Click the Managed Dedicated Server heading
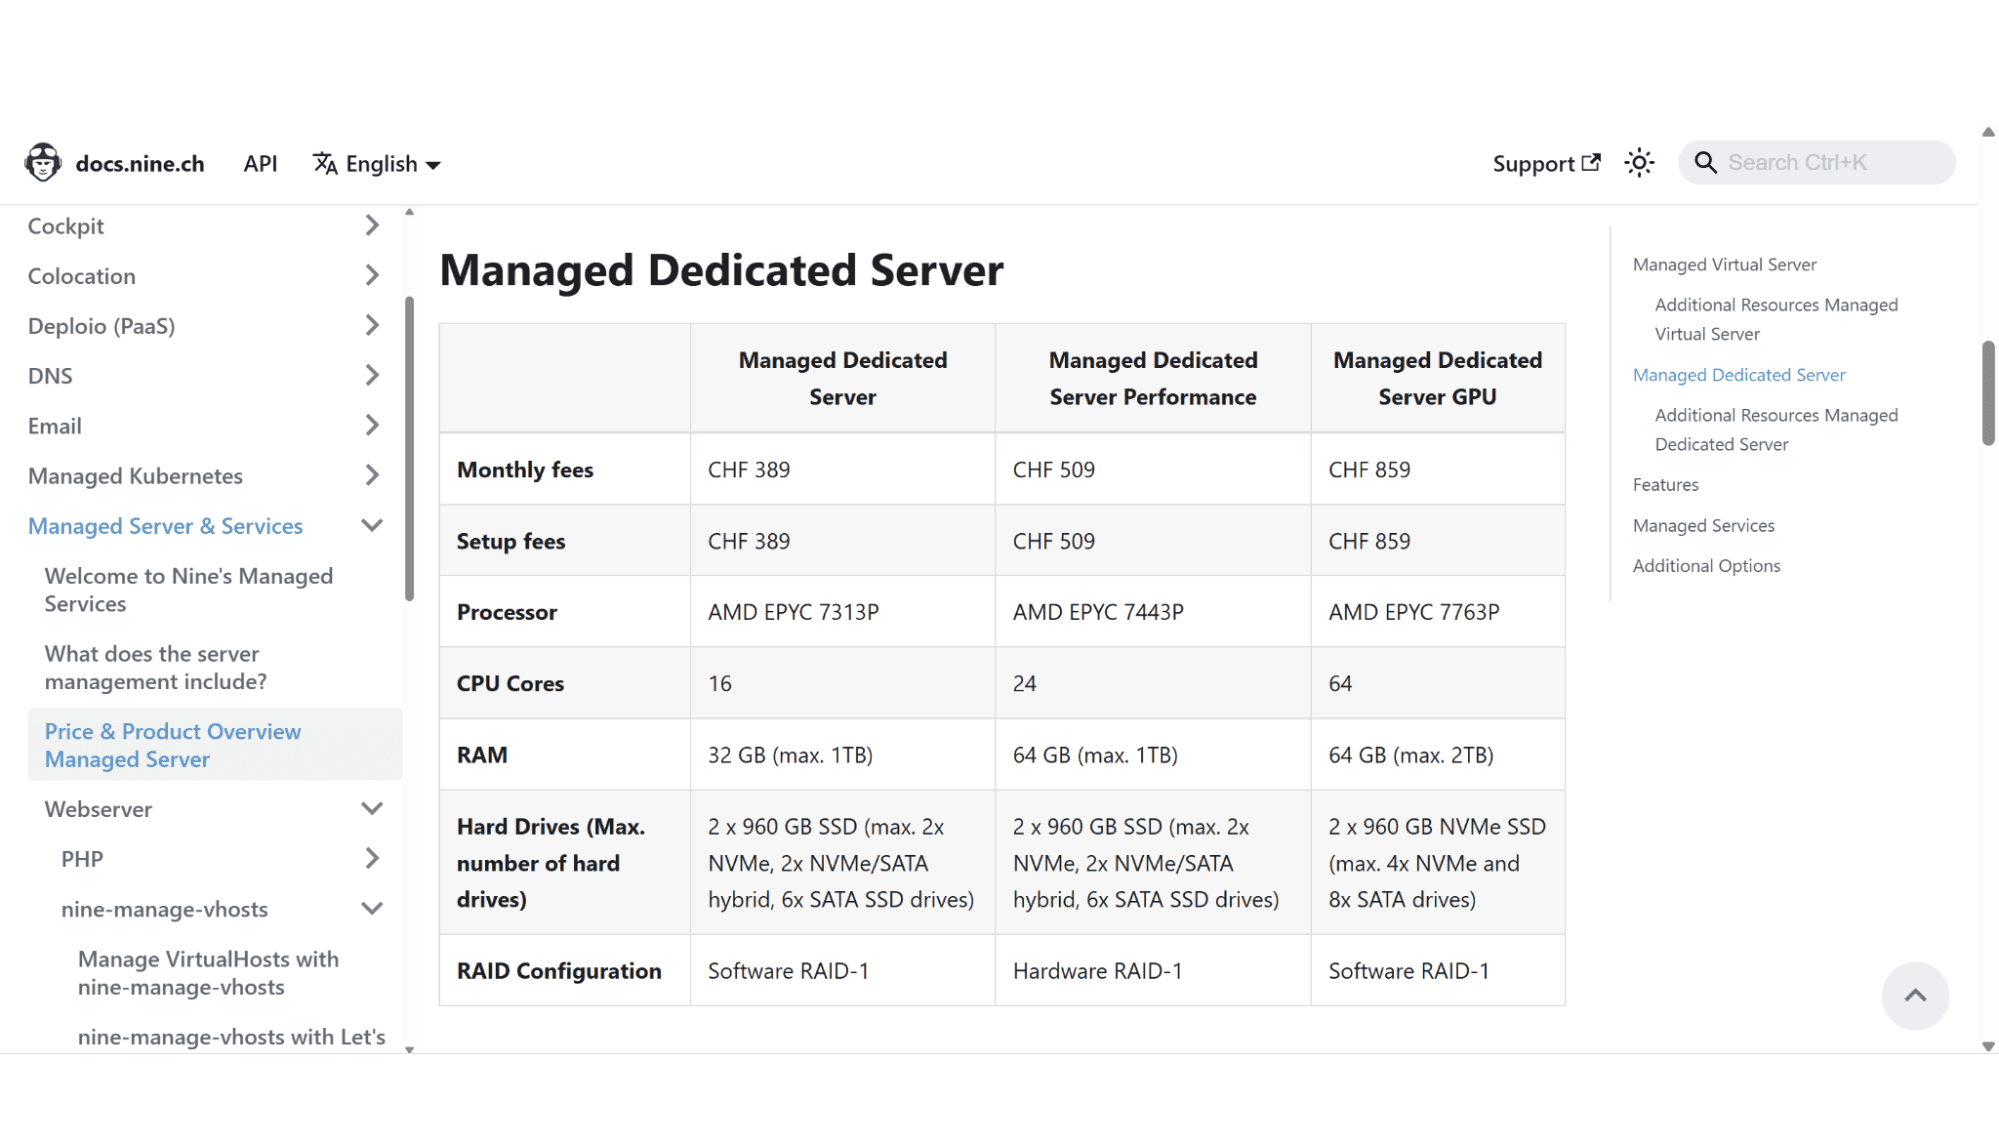The height and width of the screenshot is (1125, 1999). click(721, 270)
